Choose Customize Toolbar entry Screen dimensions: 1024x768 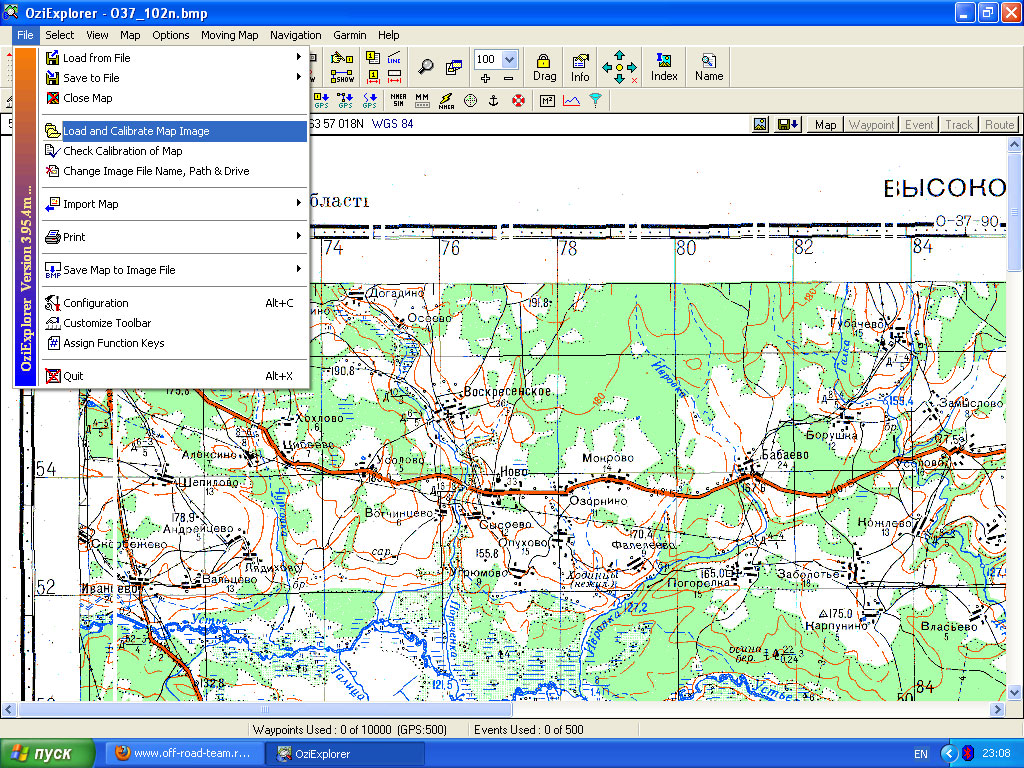(174, 323)
